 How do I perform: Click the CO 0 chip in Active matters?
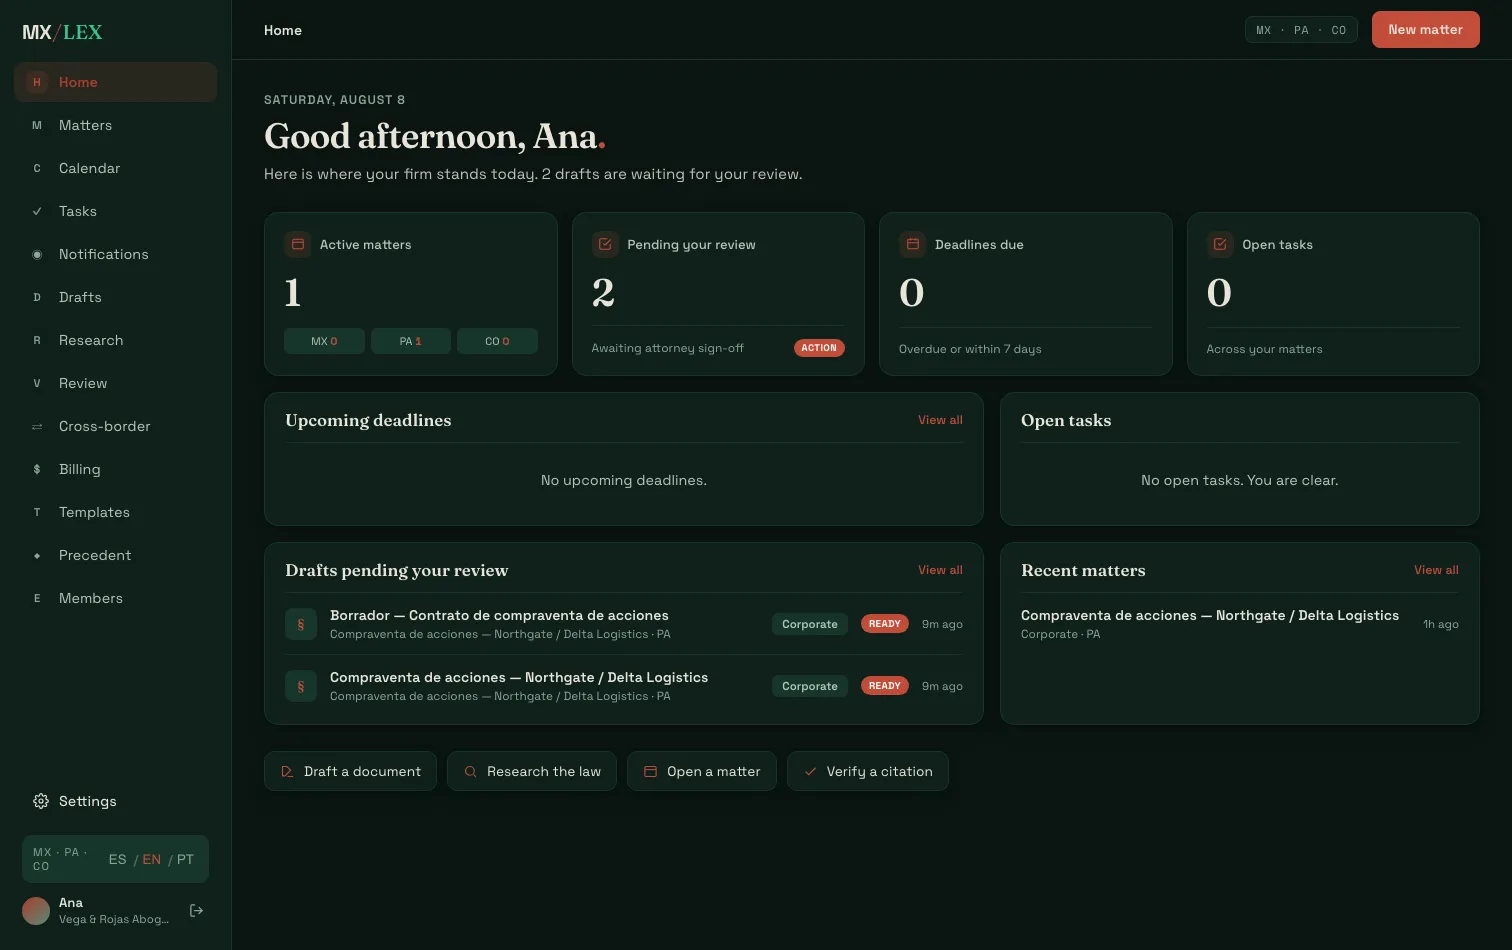497,341
